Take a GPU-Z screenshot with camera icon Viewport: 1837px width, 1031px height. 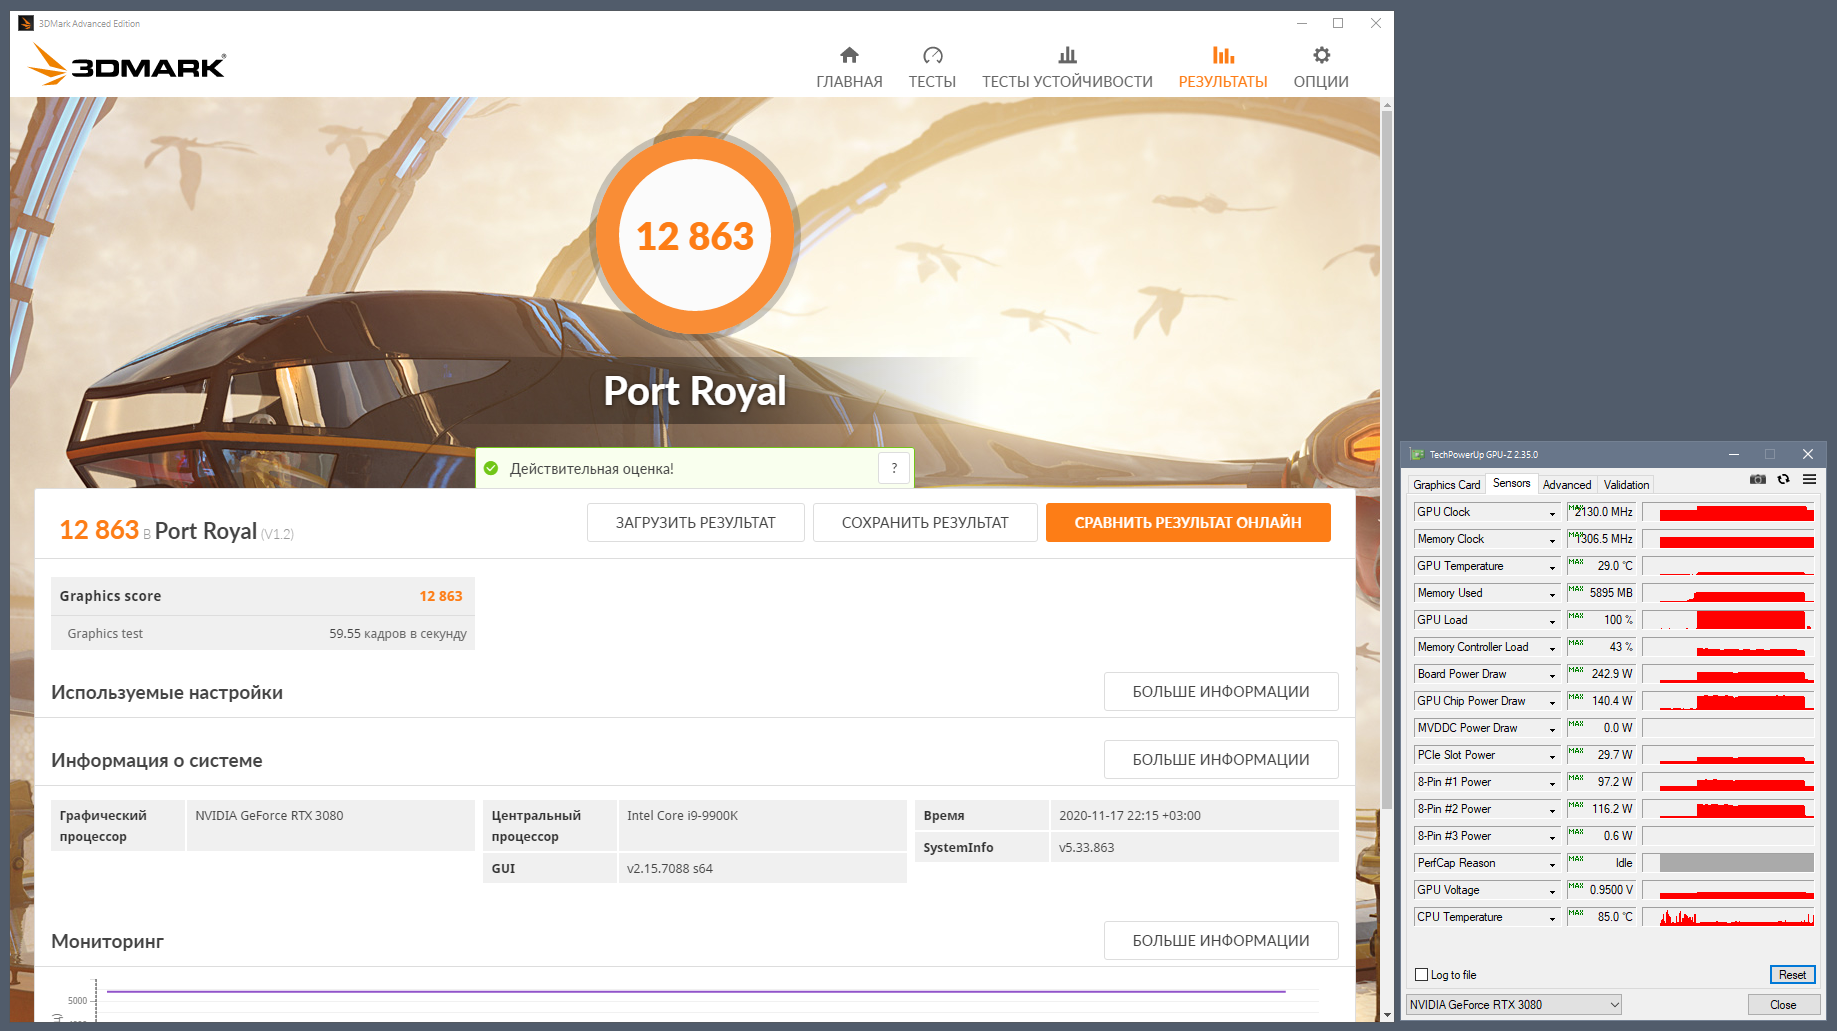pyautogui.click(x=1757, y=480)
